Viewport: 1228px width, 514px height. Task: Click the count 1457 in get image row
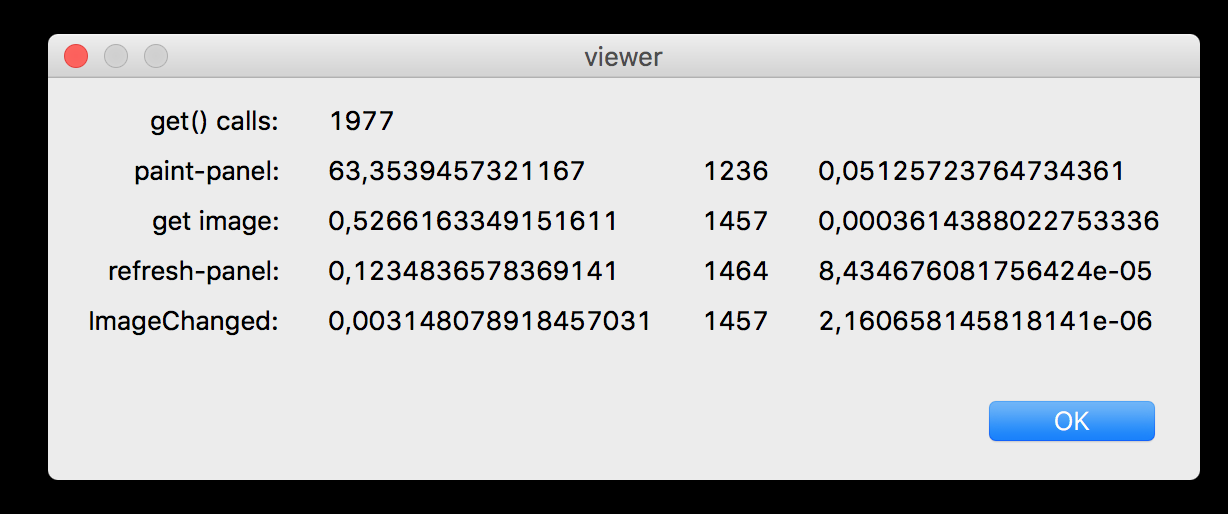(736, 222)
